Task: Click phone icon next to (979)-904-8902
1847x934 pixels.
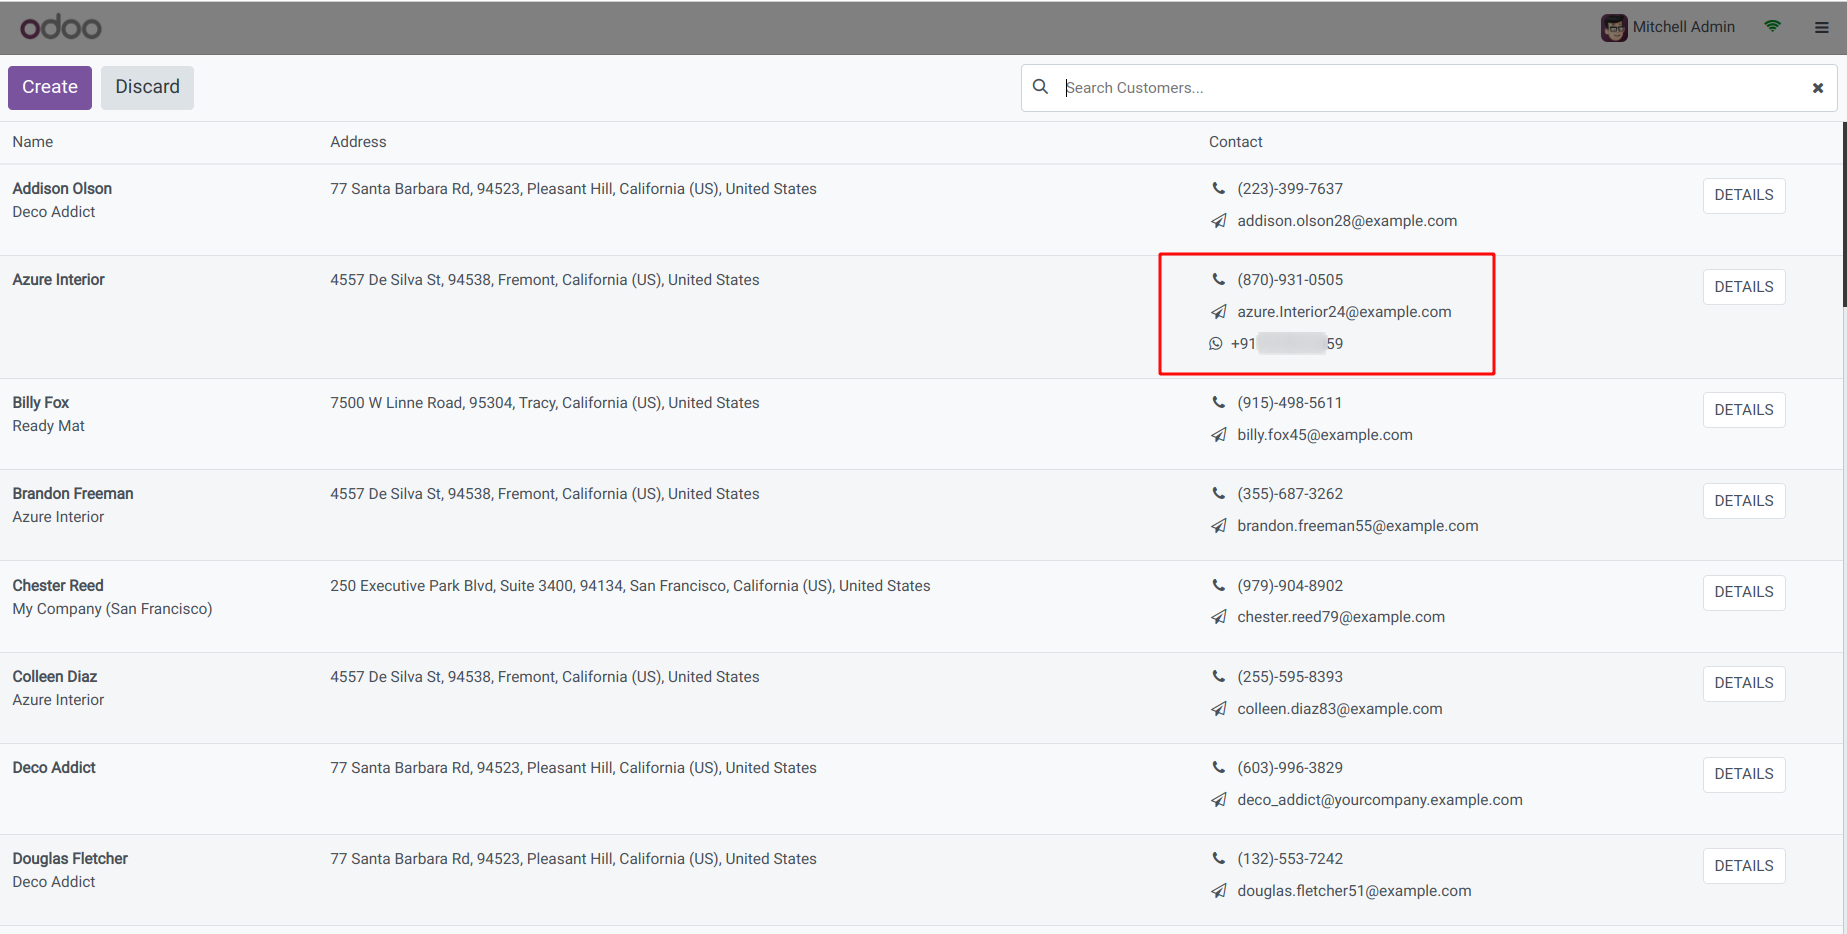Action: 1218,585
